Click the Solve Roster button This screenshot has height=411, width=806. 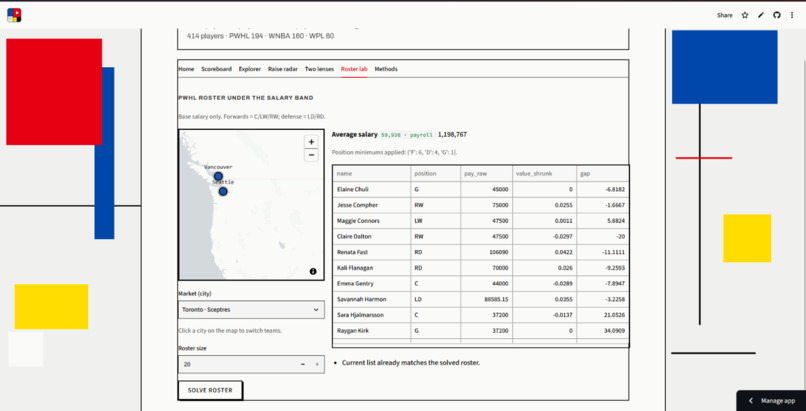coord(210,390)
